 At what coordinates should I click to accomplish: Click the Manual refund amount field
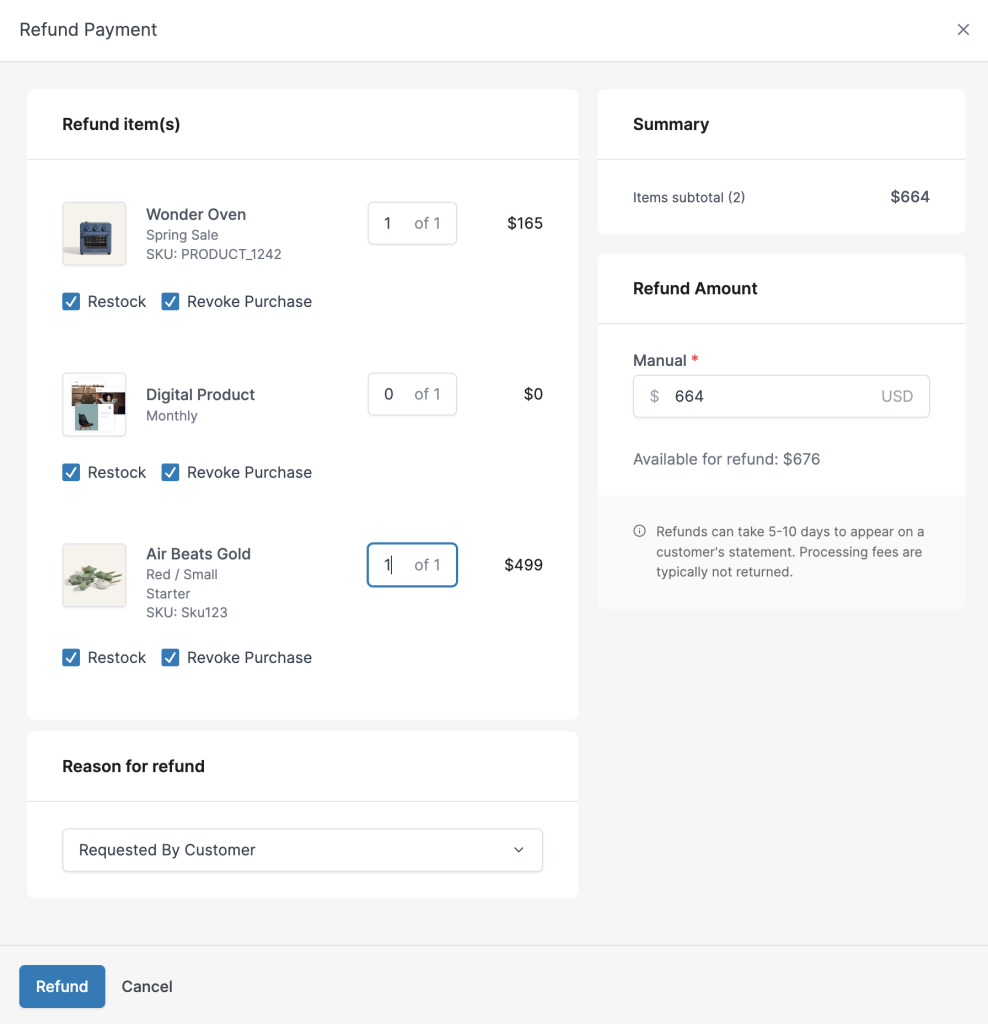tap(770, 397)
